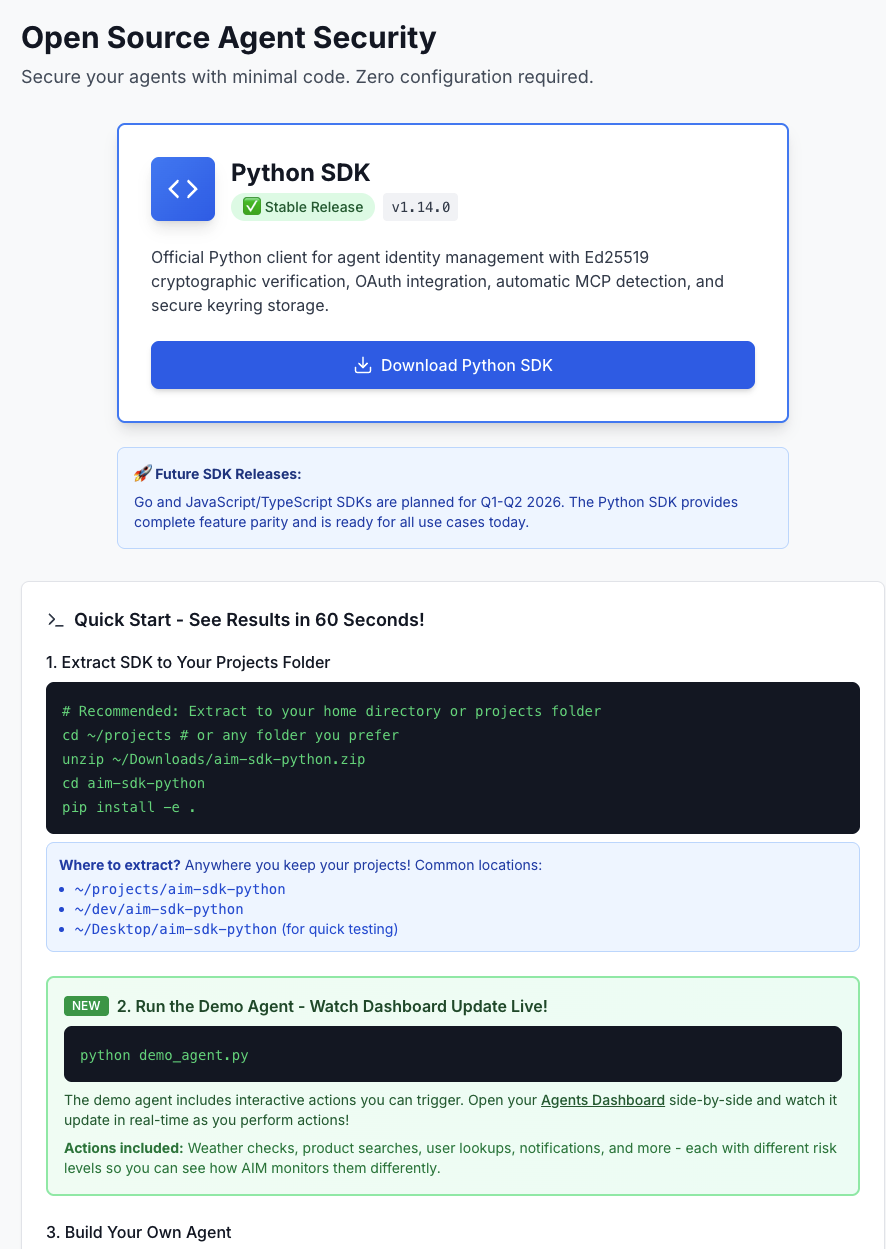Click the Extract SDK to Your Projects Folder heading

[188, 662]
